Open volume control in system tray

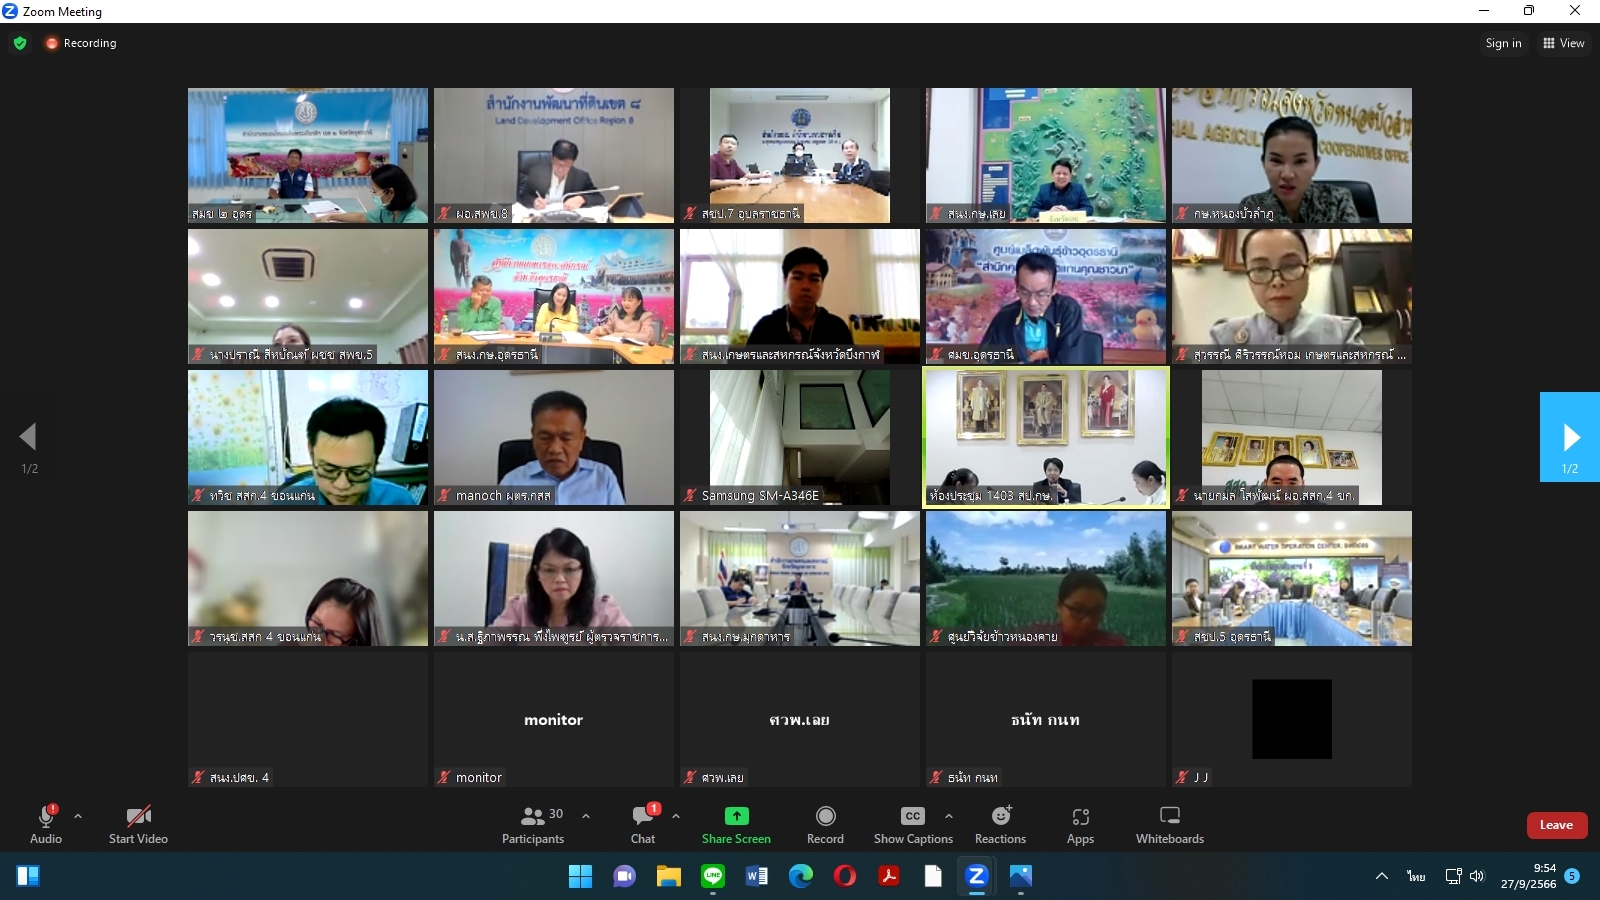(x=1477, y=876)
